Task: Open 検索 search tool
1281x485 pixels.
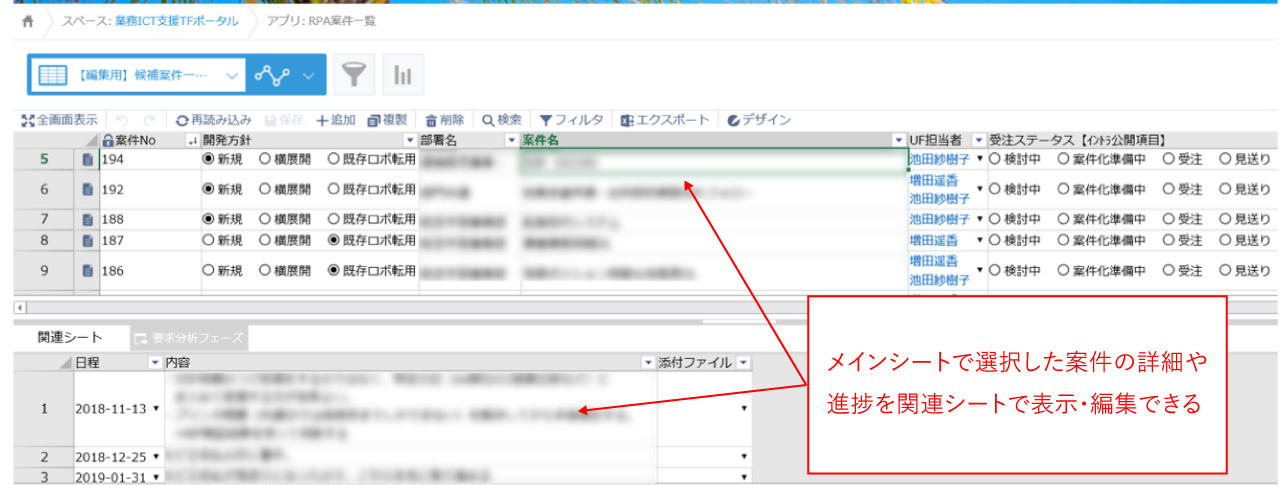Action: coord(502,120)
